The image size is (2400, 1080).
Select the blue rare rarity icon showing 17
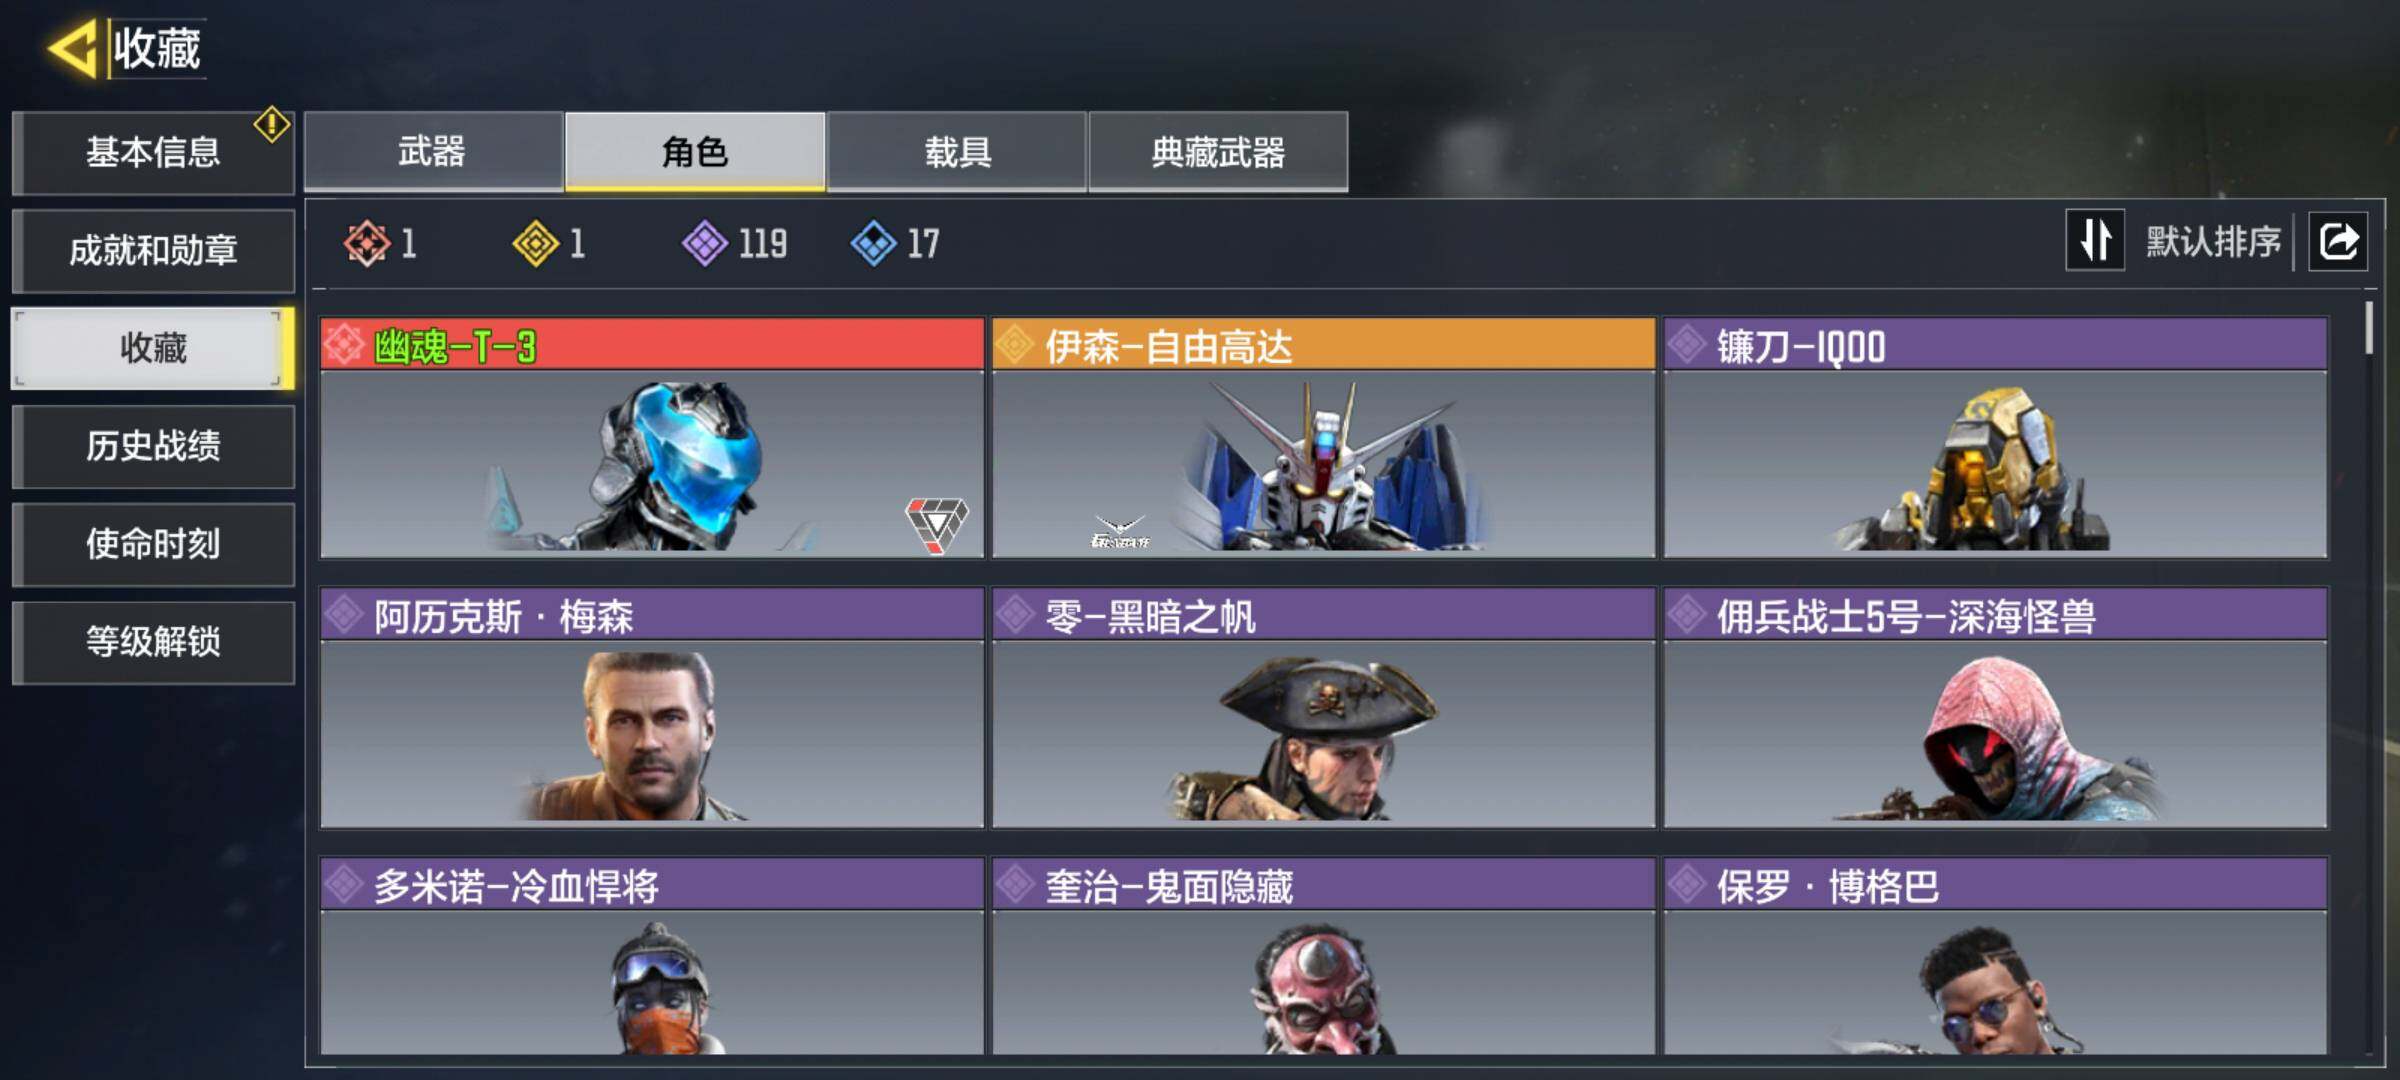[x=874, y=243]
